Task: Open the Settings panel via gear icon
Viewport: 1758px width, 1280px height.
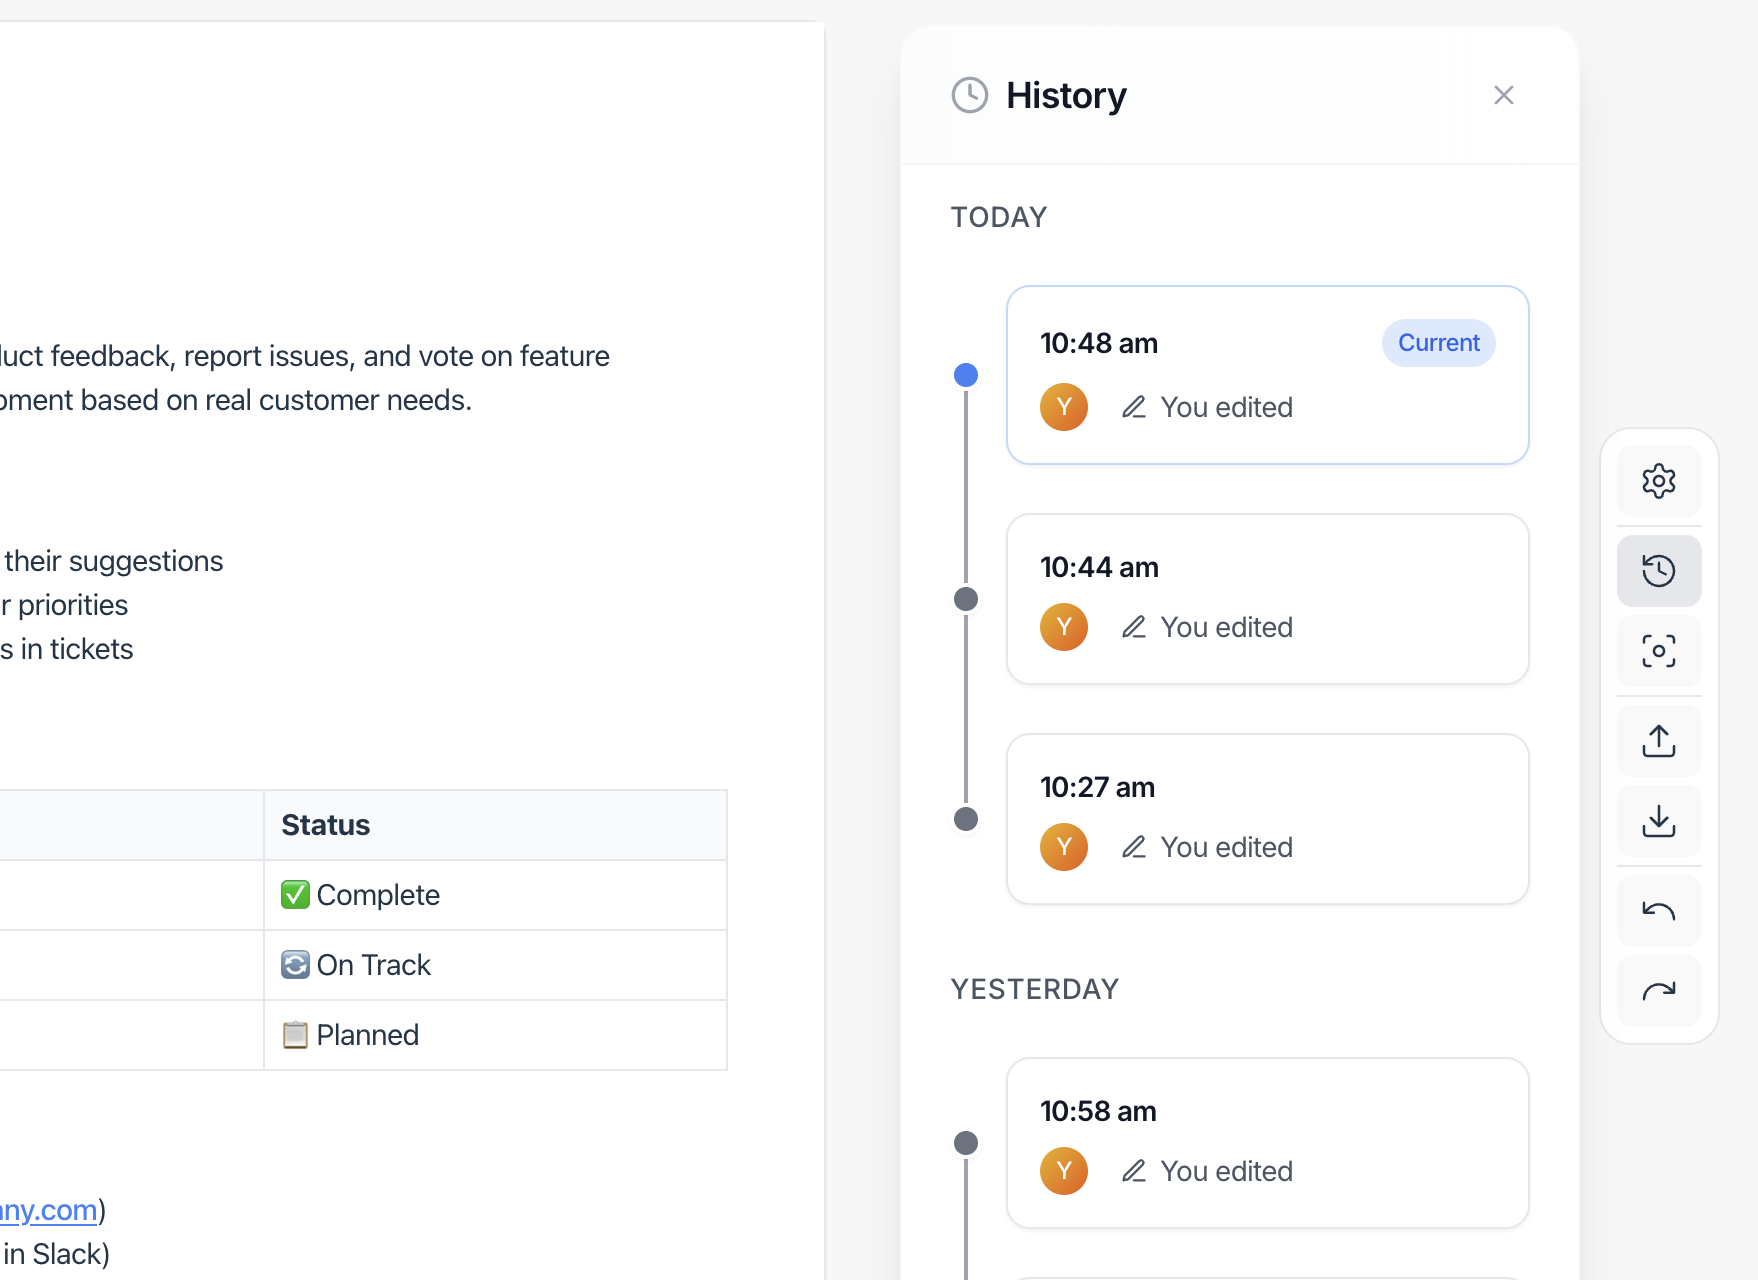Action: pyautogui.click(x=1658, y=481)
